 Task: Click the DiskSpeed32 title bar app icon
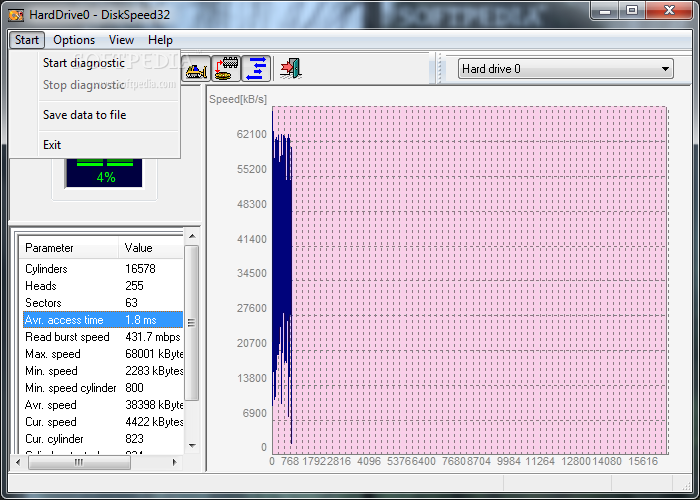[16, 15]
